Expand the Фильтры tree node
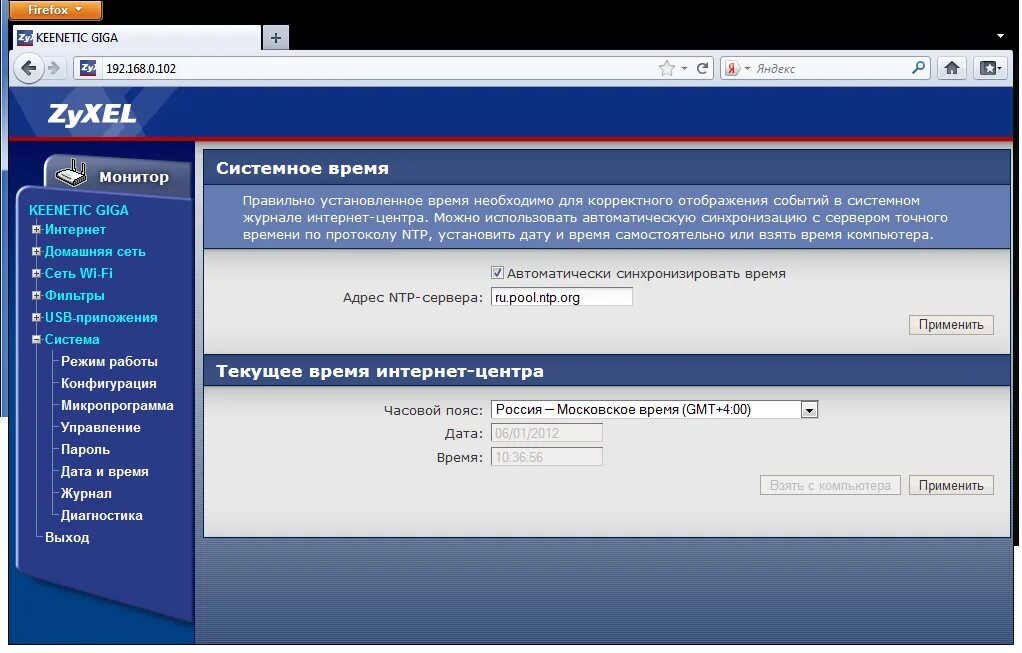 click(x=36, y=296)
